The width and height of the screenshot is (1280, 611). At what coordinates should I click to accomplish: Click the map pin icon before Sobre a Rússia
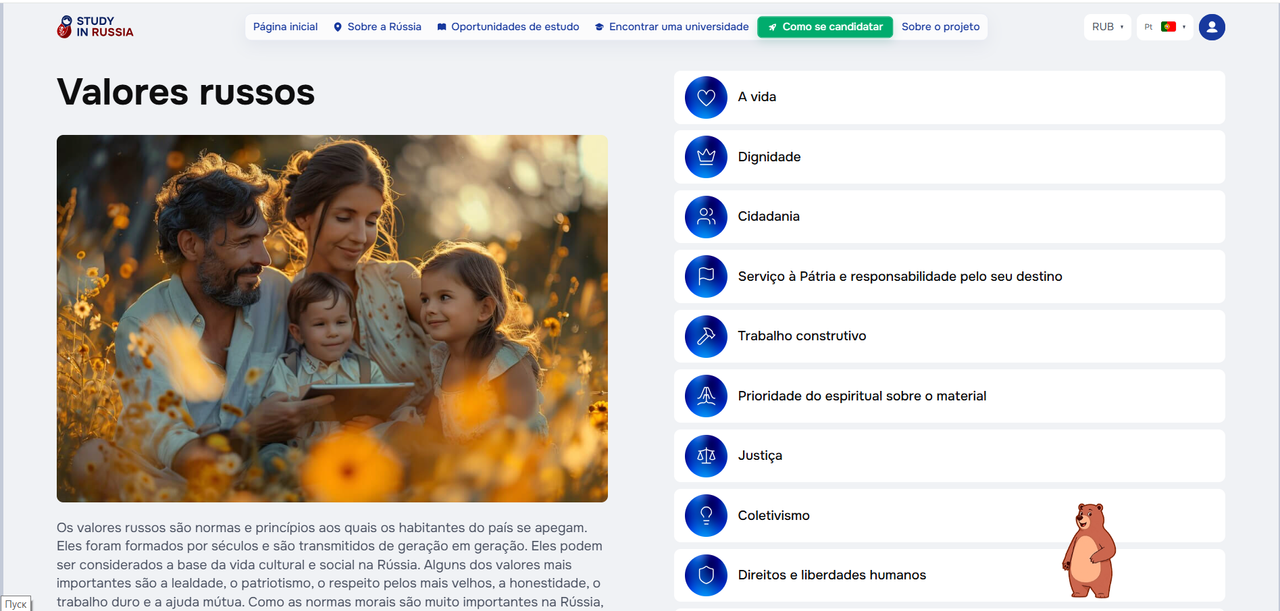click(x=338, y=27)
